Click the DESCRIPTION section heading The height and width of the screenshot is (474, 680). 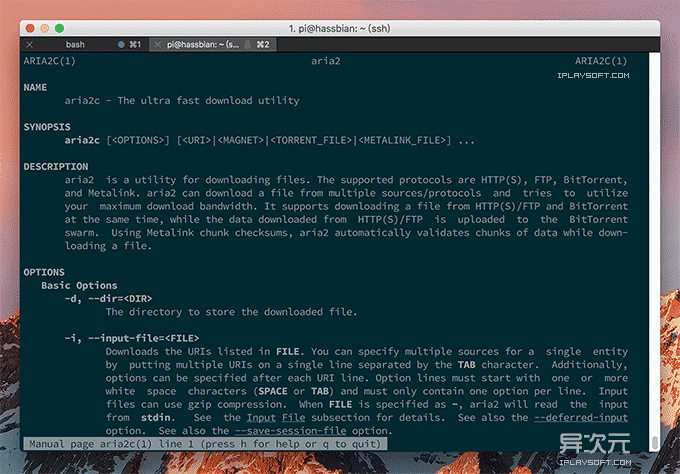(x=56, y=167)
